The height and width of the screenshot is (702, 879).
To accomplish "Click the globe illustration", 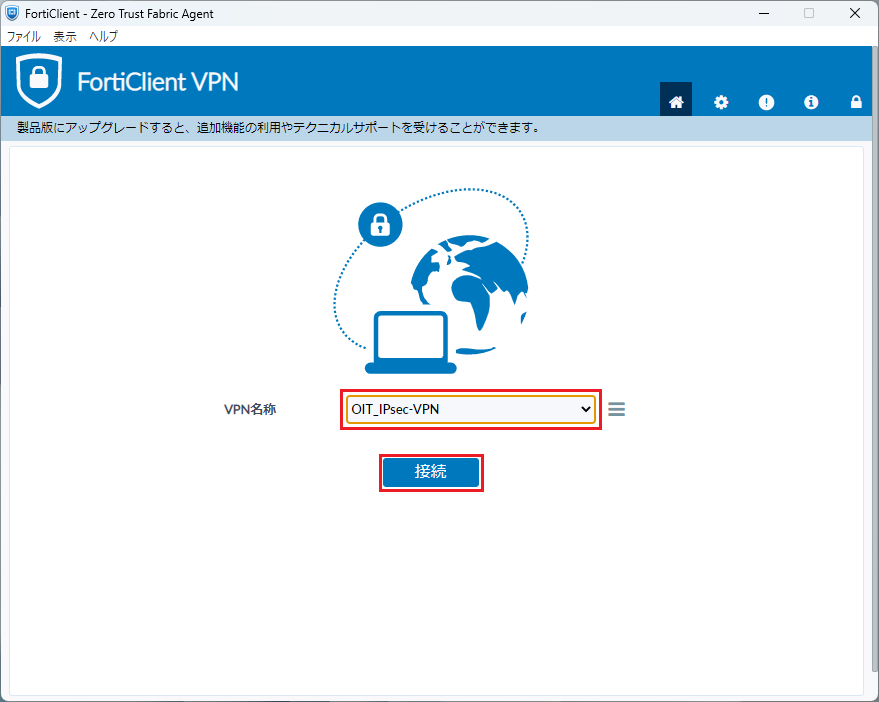I will pos(468,284).
